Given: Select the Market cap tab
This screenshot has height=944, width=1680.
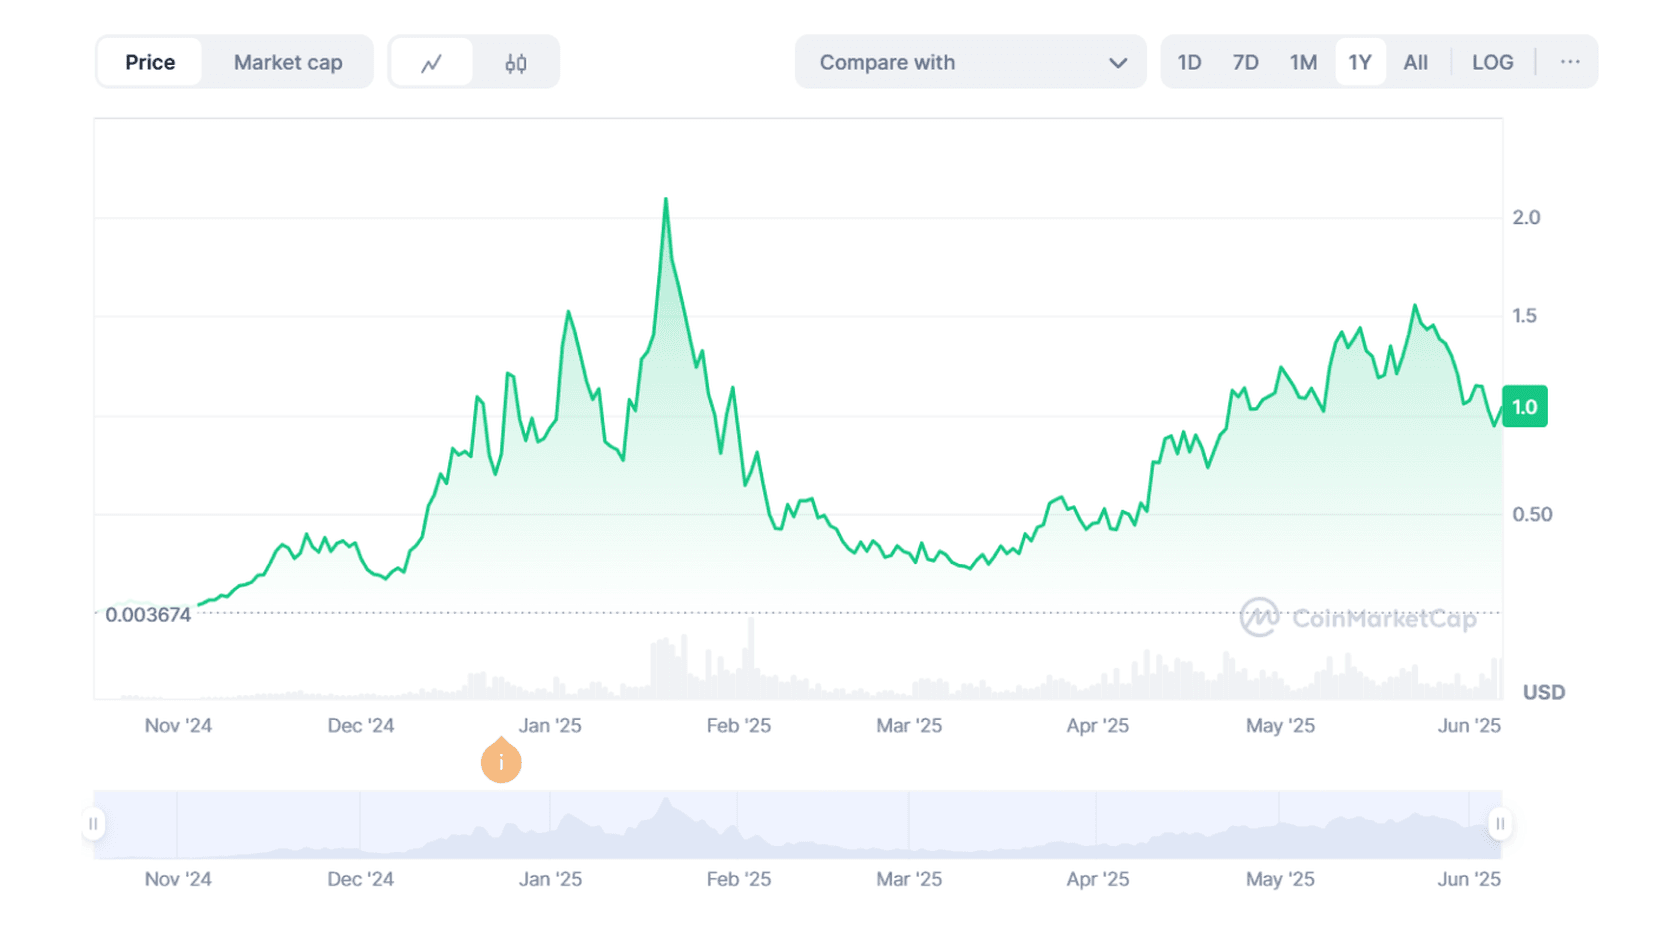Looking at the screenshot, I should (x=288, y=62).
